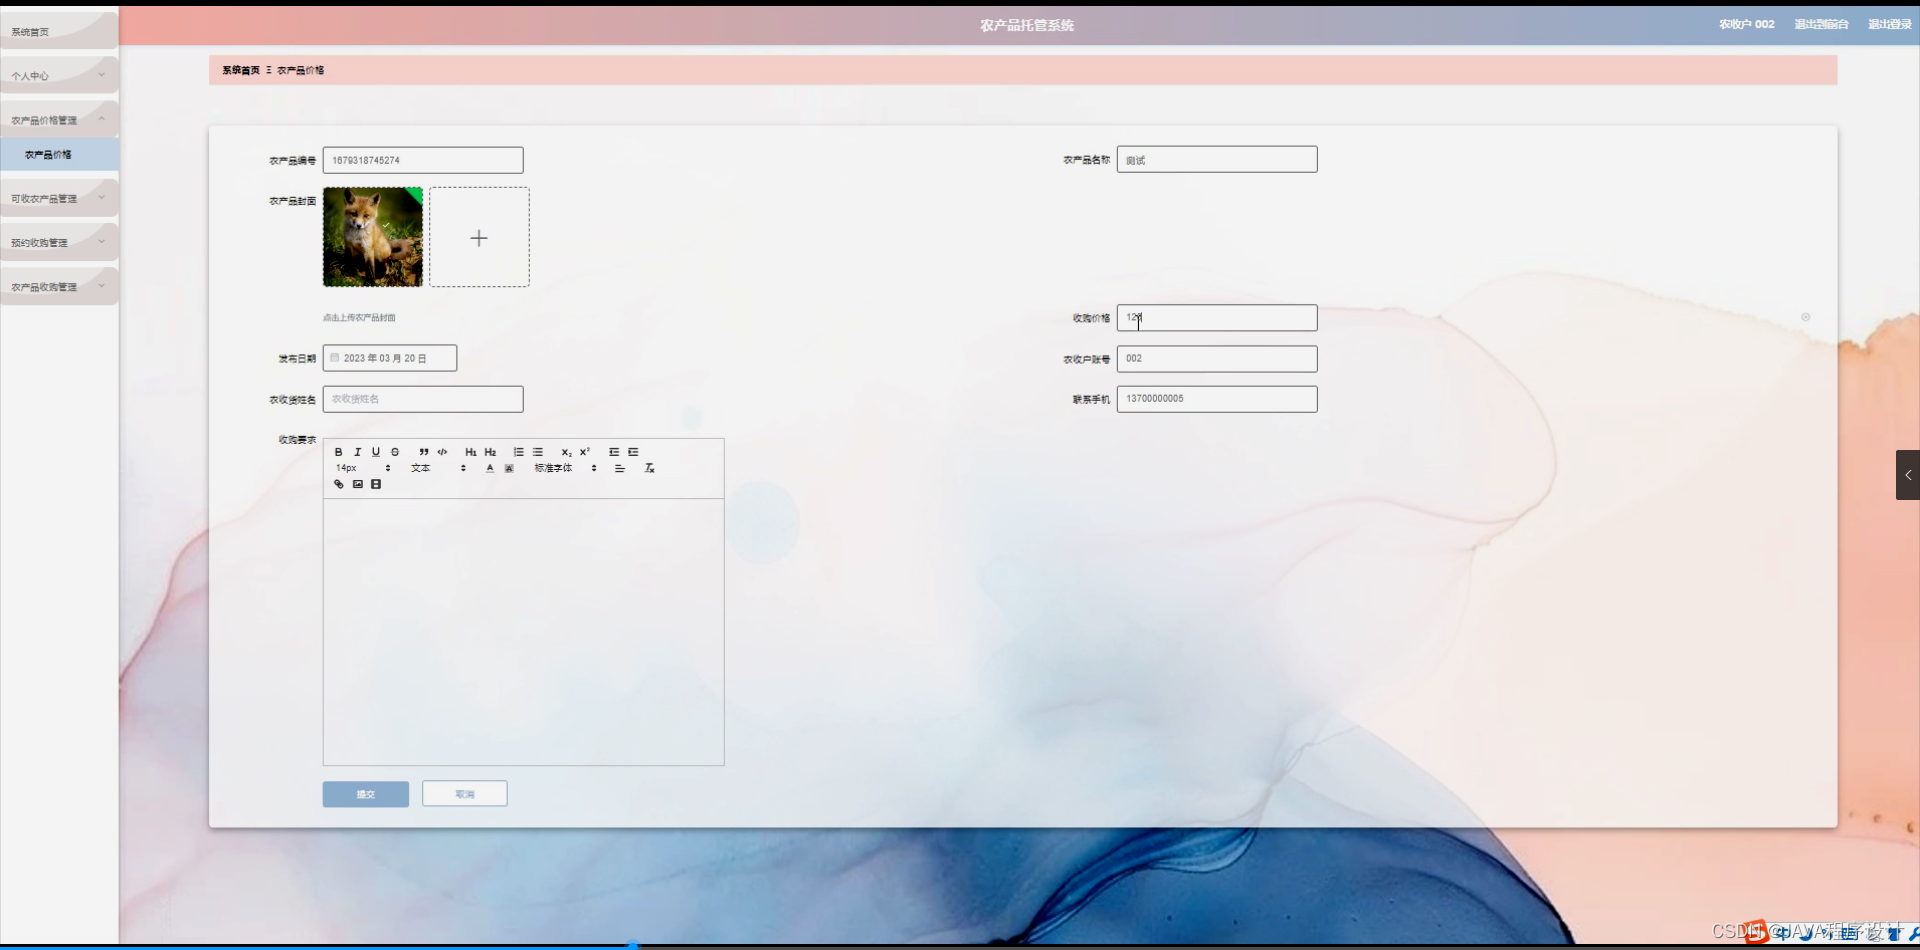1920x950 pixels.
Task: Click 系统首页 in the breadcrumb
Action: click(241, 70)
